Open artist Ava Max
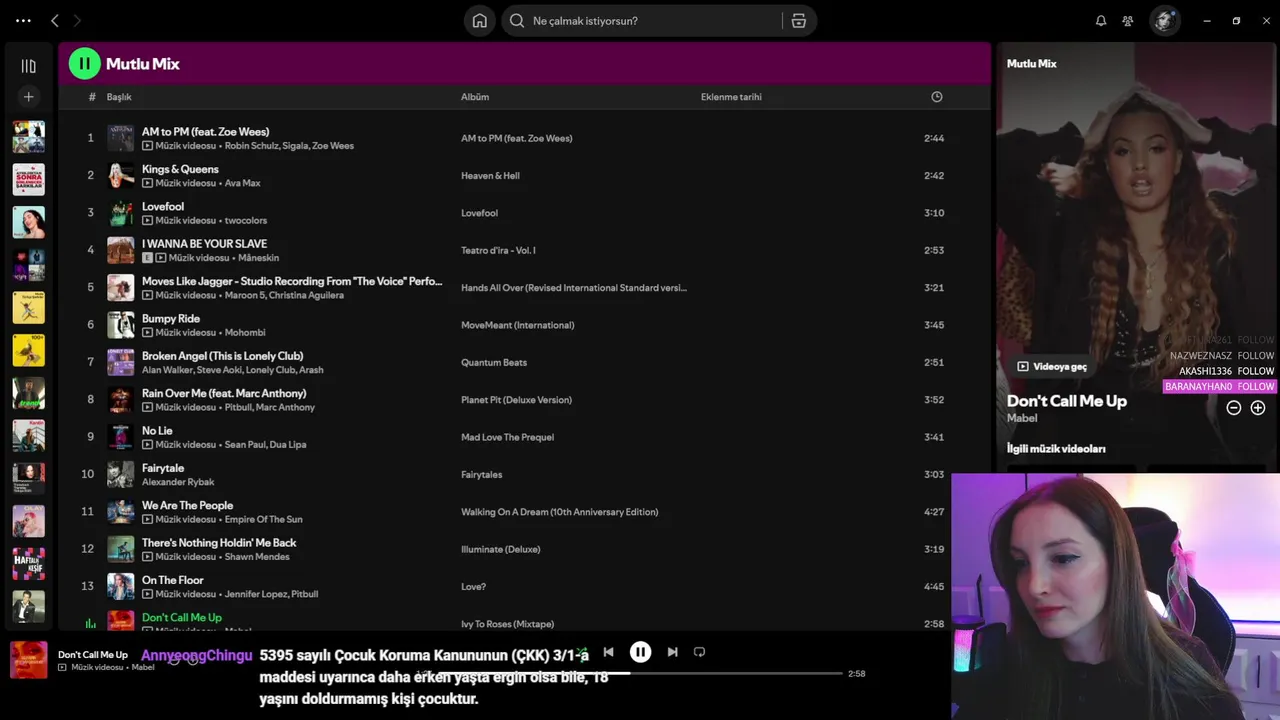 click(242, 183)
